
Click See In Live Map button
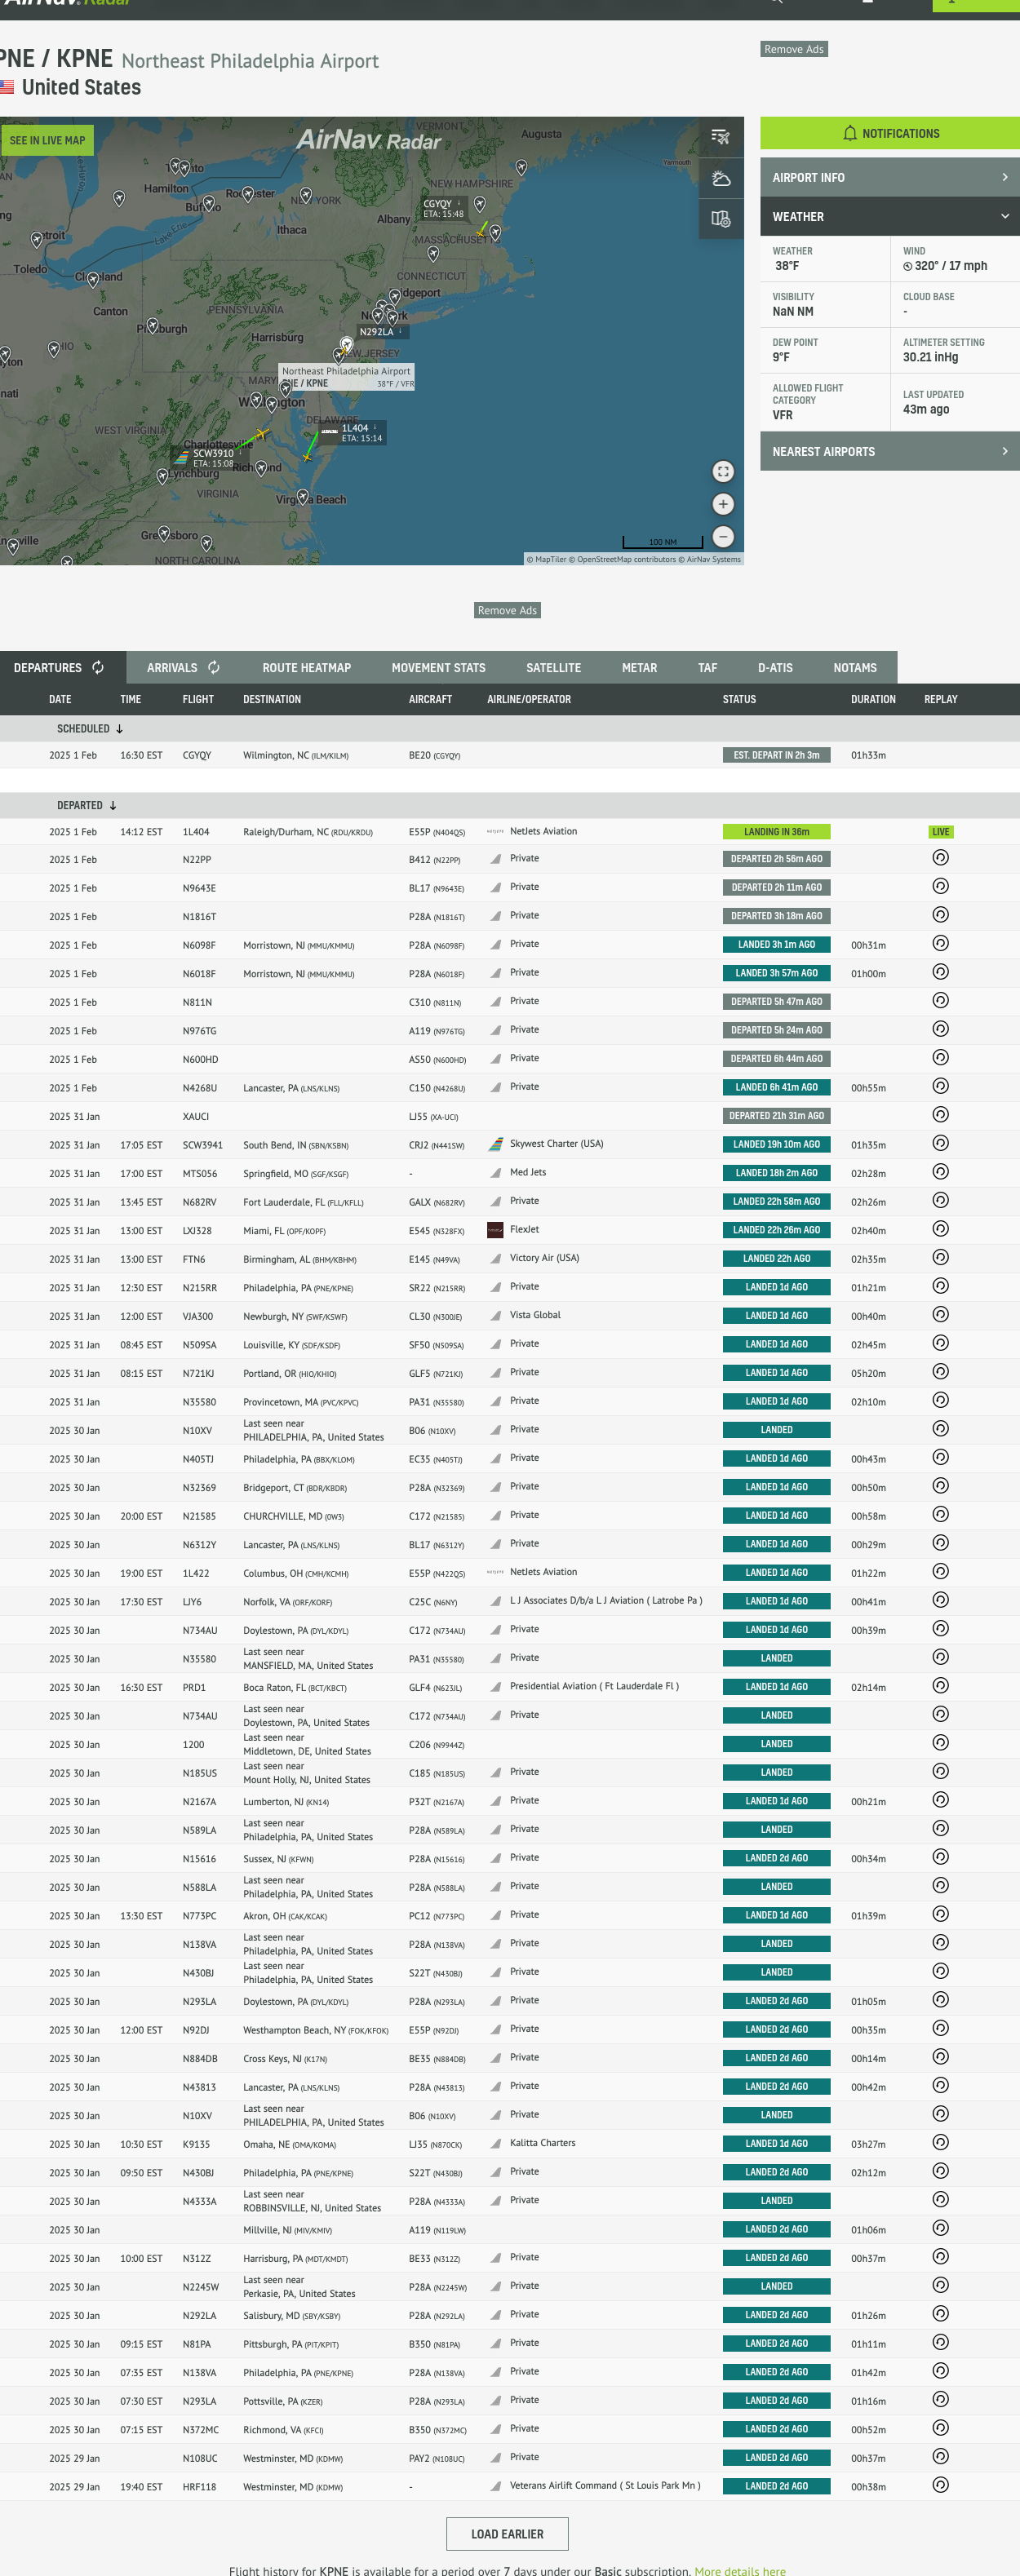coord(47,140)
